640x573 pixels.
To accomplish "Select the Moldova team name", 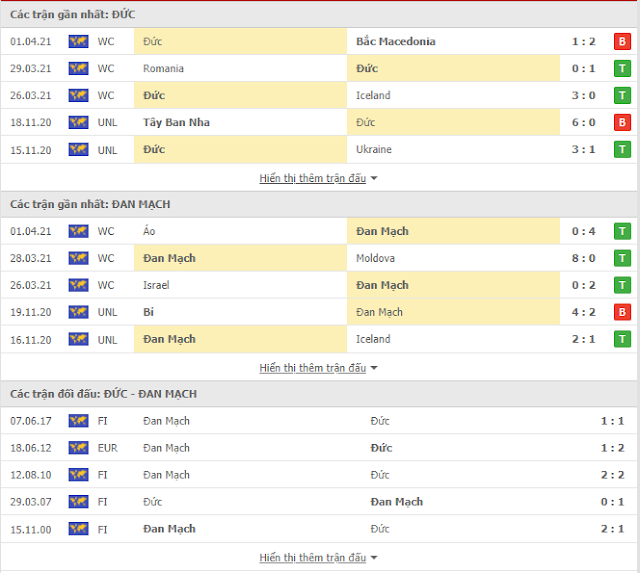I will (x=375, y=258).
